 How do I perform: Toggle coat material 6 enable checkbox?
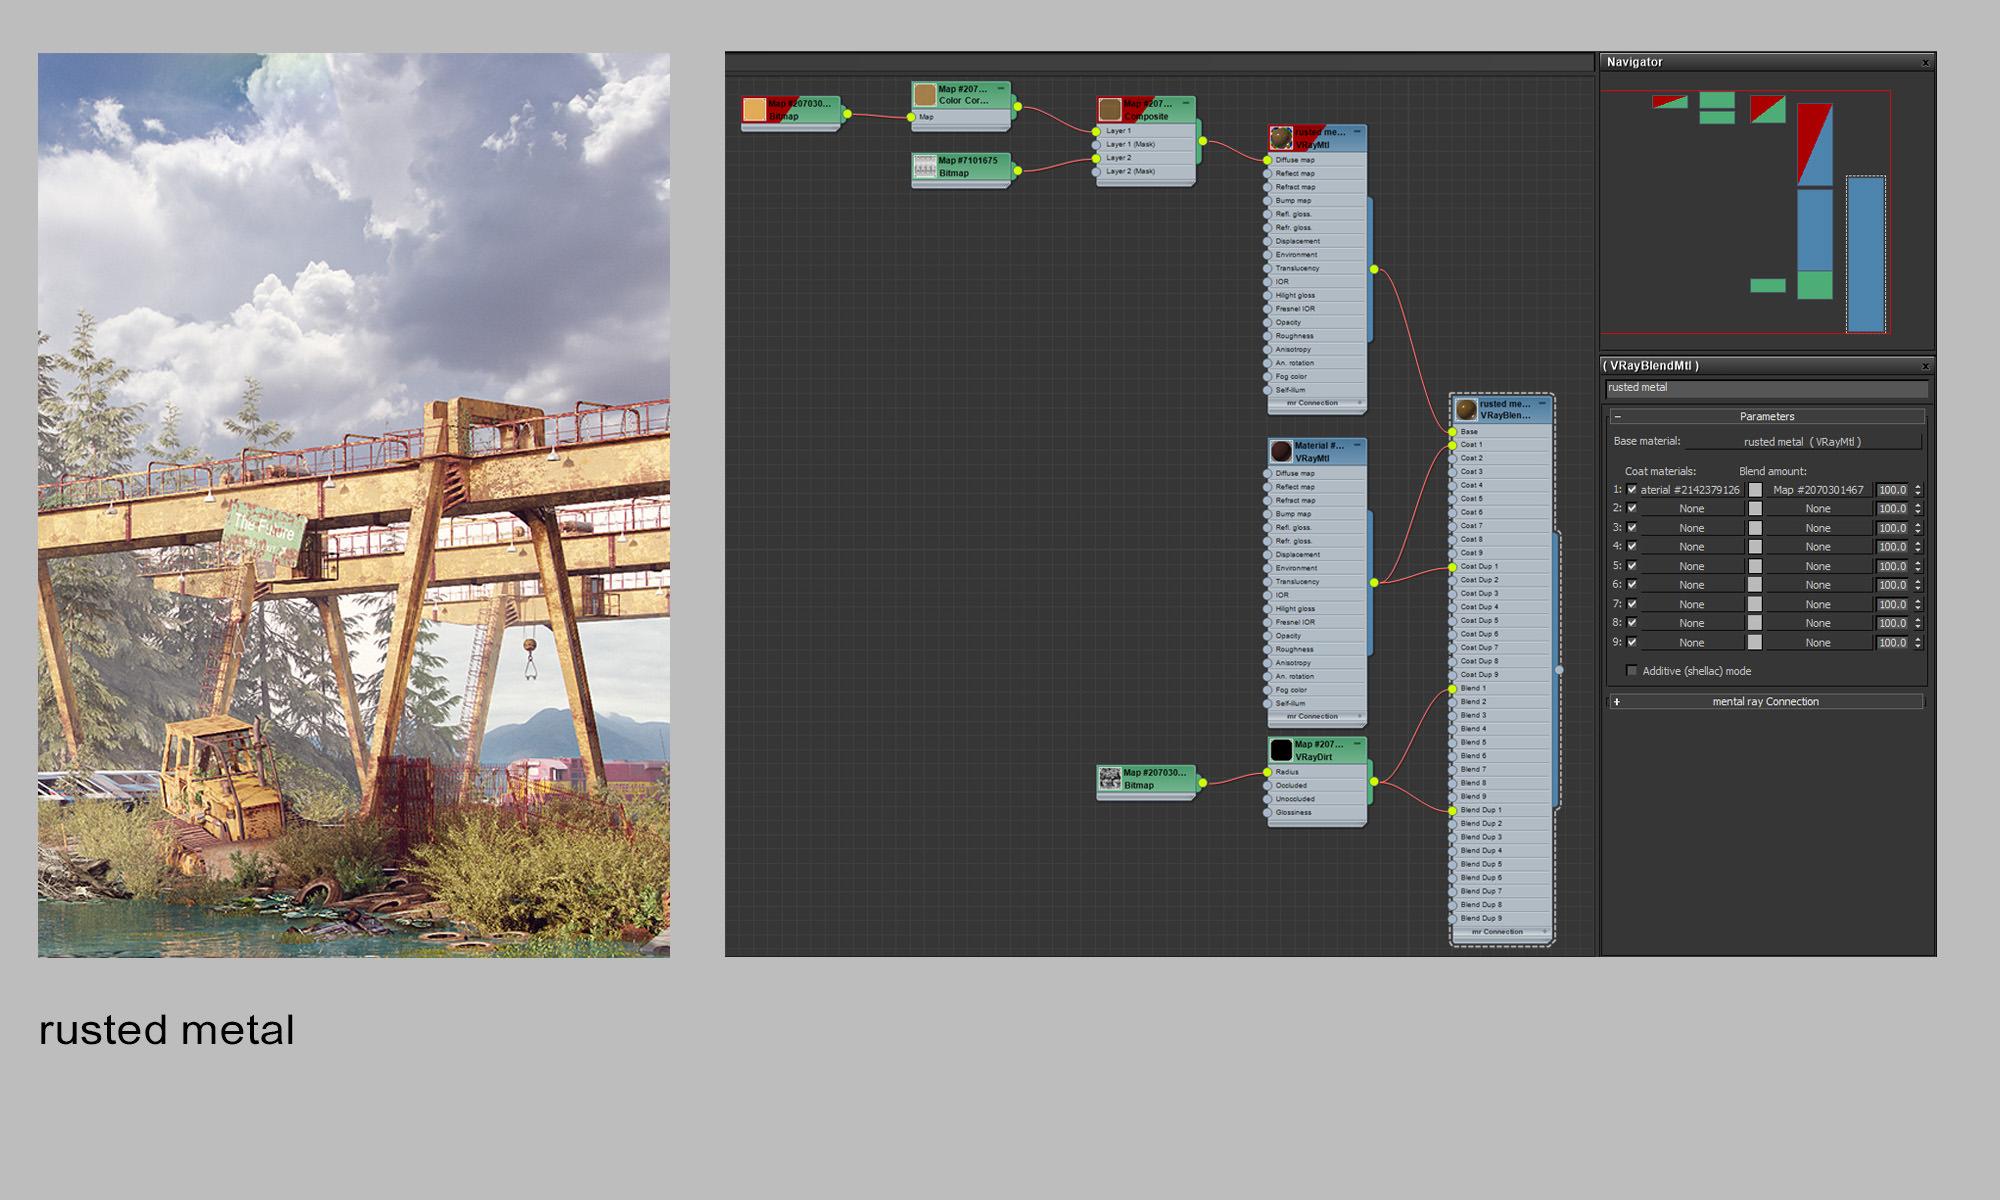pyautogui.click(x=1632, y=584)
